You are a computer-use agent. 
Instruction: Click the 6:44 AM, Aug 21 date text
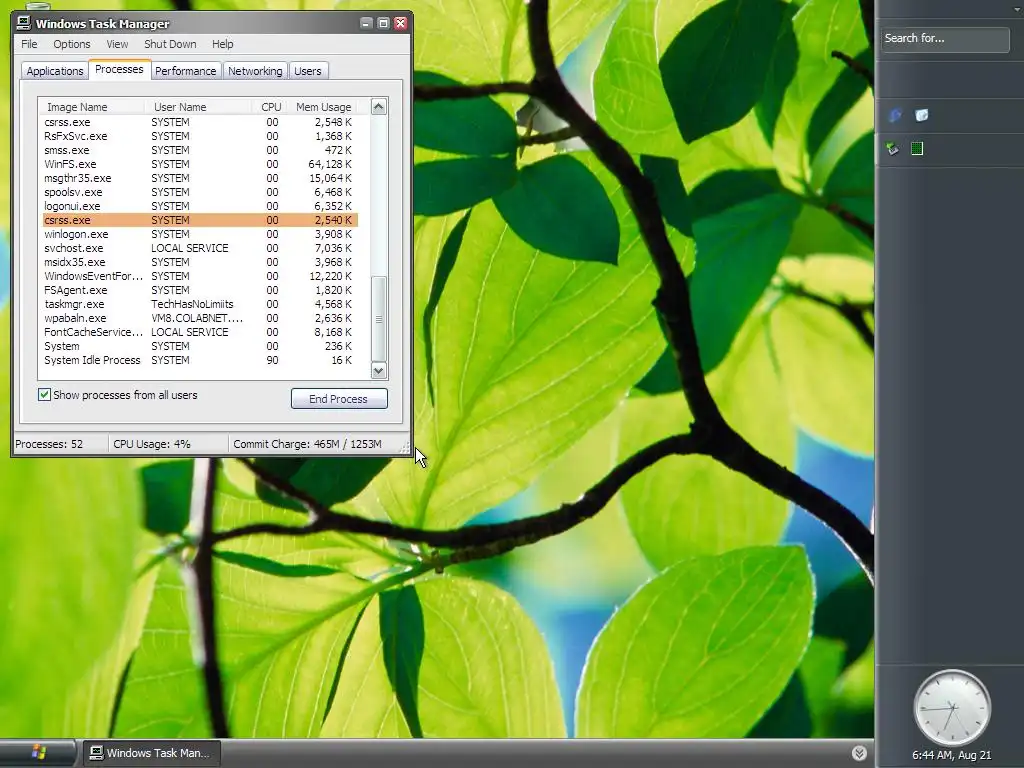click(952, 755)
